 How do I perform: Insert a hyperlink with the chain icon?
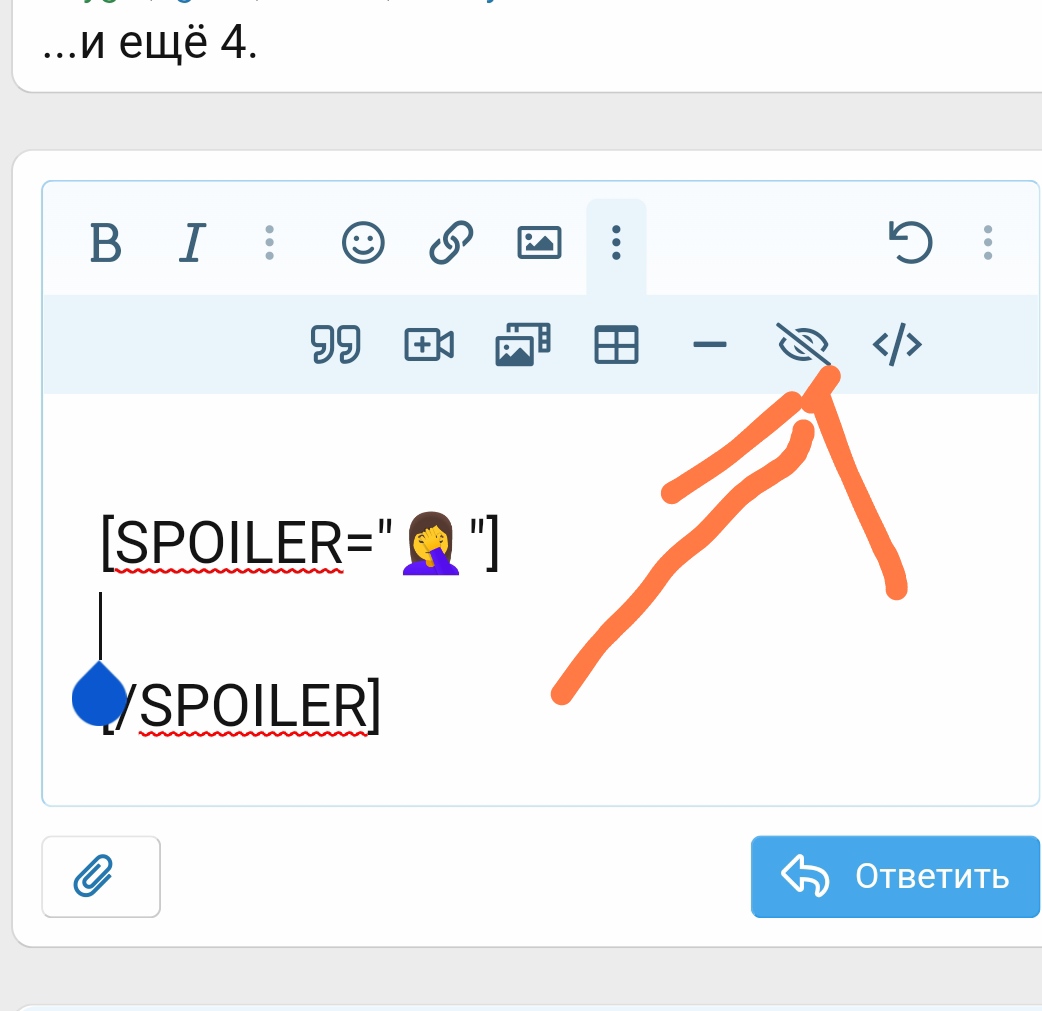(x=451, y=243)
